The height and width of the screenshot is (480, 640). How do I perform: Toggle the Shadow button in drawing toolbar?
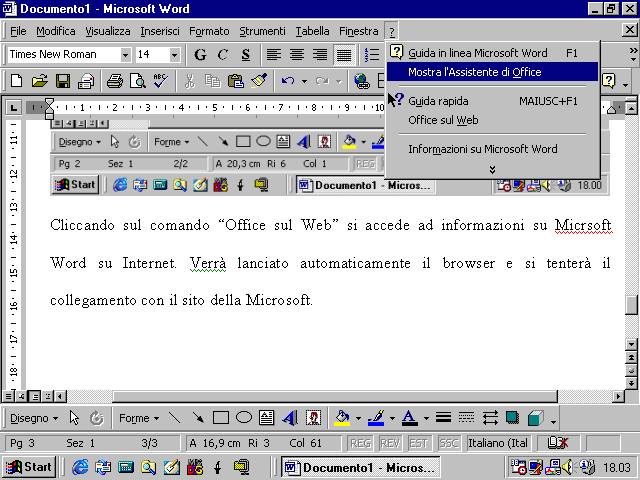512,418
